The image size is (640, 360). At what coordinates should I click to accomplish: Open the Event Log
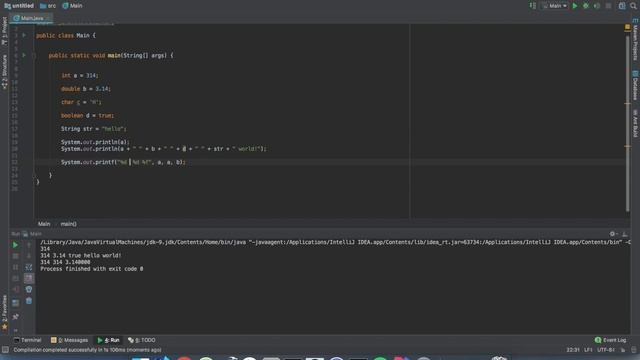click(610, 340)
